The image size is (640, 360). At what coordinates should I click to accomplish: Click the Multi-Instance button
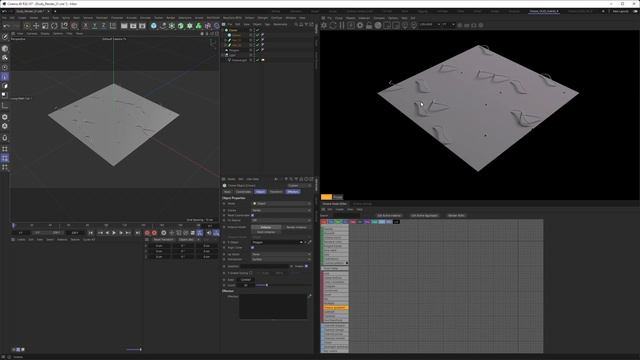point(266,232)
